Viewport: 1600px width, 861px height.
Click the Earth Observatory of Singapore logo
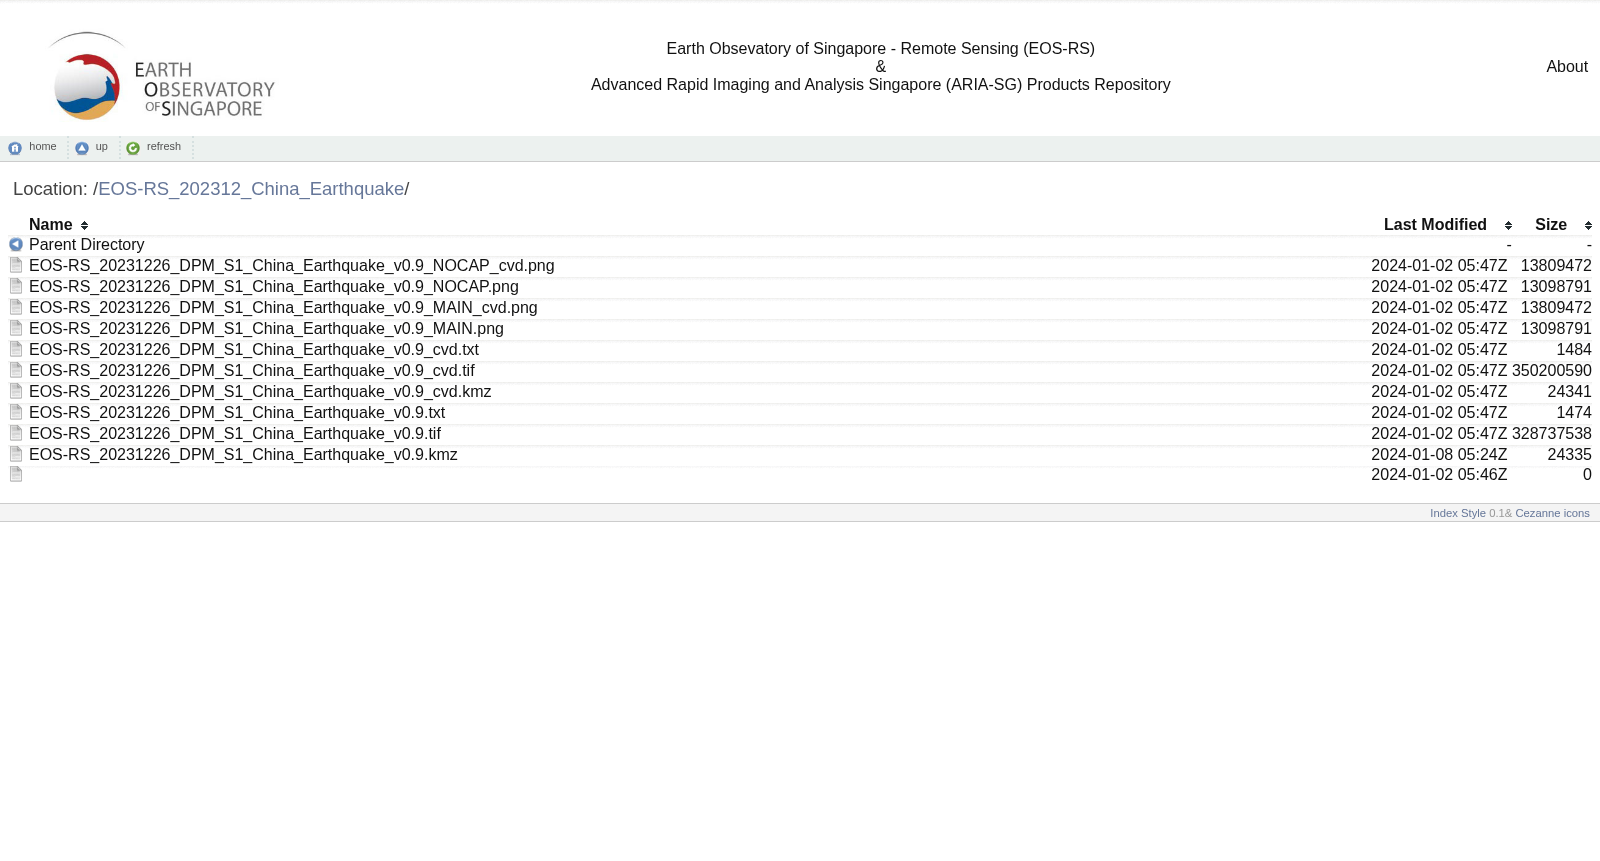pyautogui.click(x=160, y=76)
